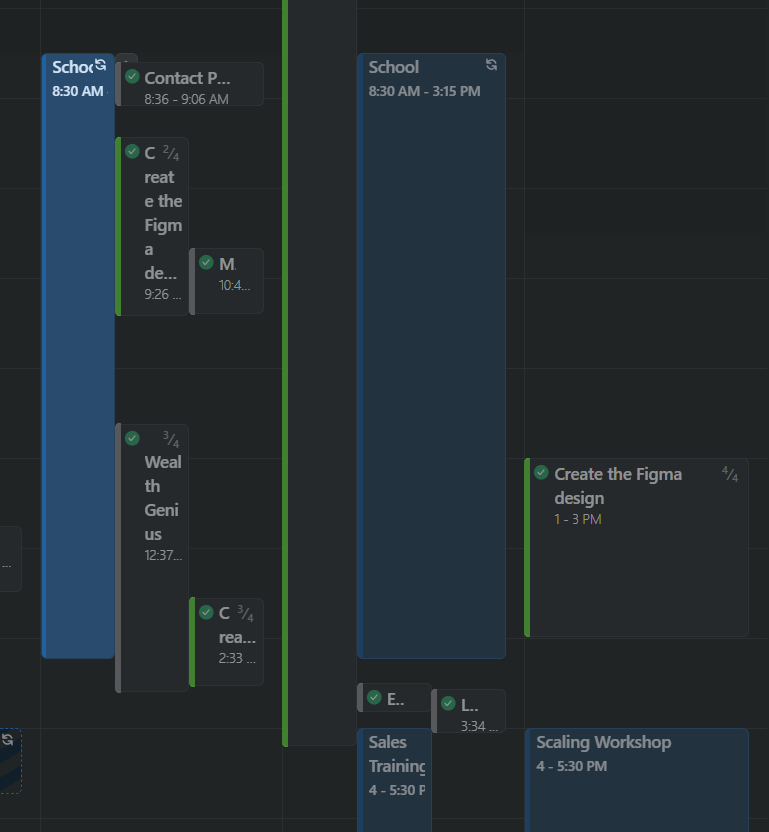Click recurrence icon on wide School event
769x832 pixels.
point(491,65)
